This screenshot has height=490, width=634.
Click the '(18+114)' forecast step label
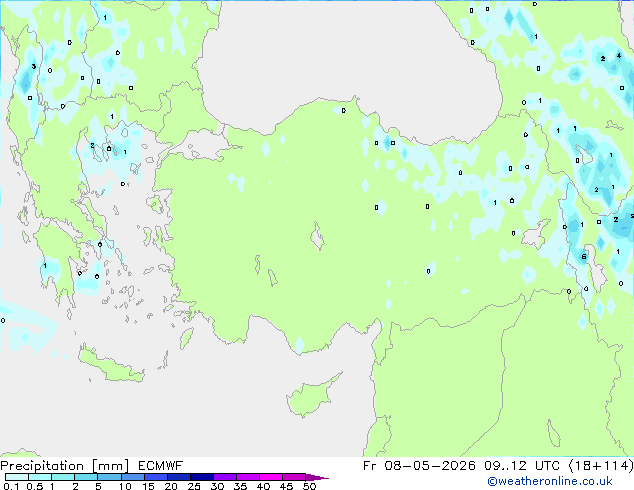pos(601,466)
